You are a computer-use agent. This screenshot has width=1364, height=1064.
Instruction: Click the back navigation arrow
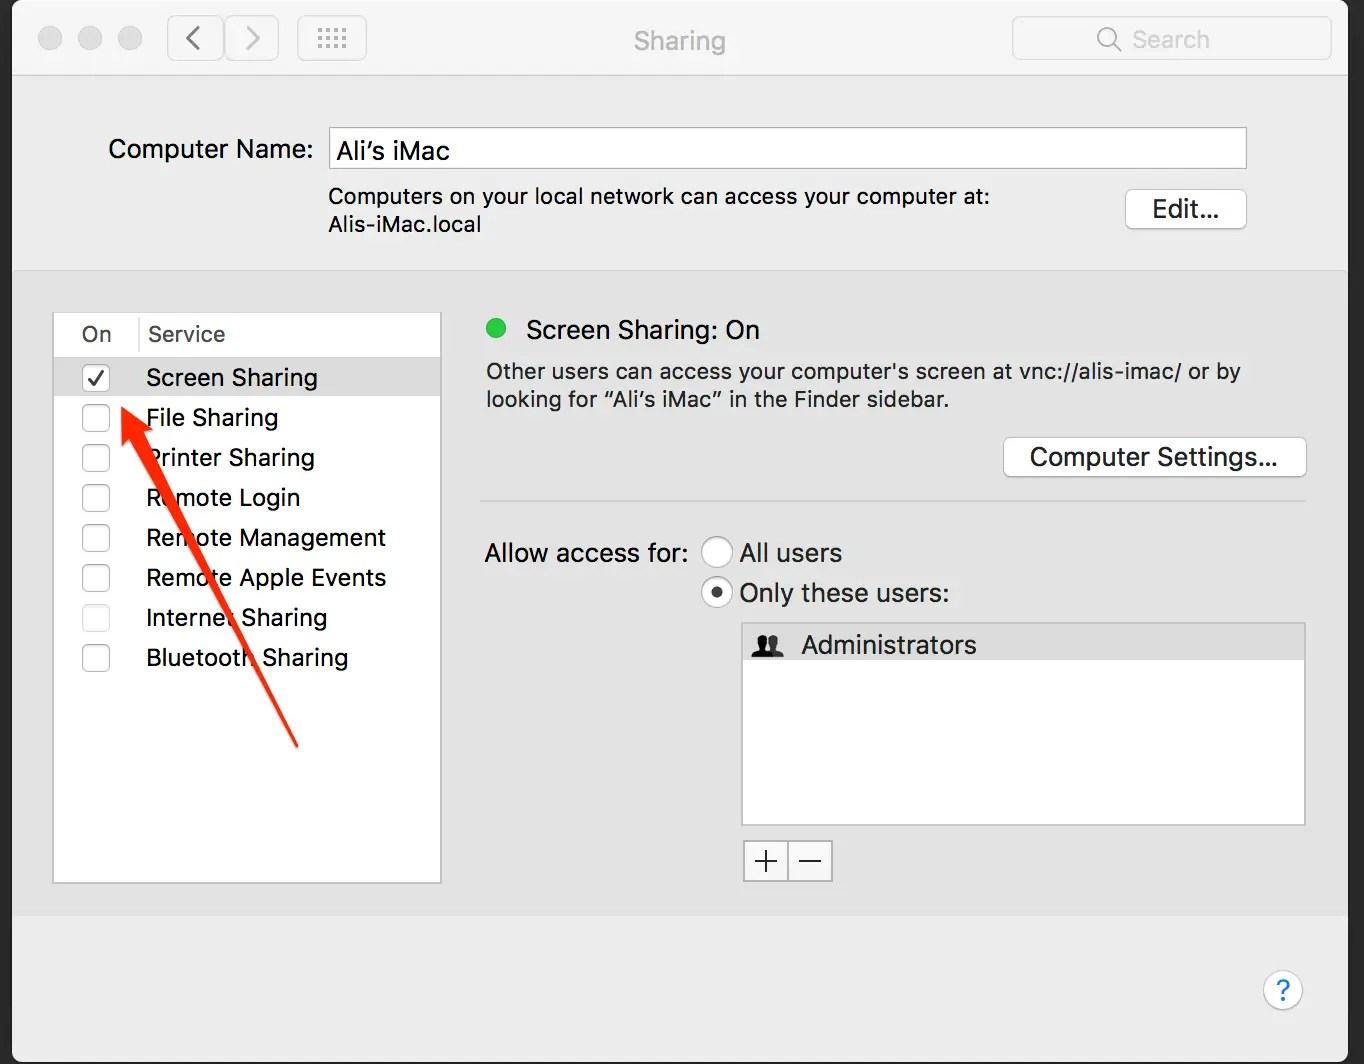click(195, 38)
